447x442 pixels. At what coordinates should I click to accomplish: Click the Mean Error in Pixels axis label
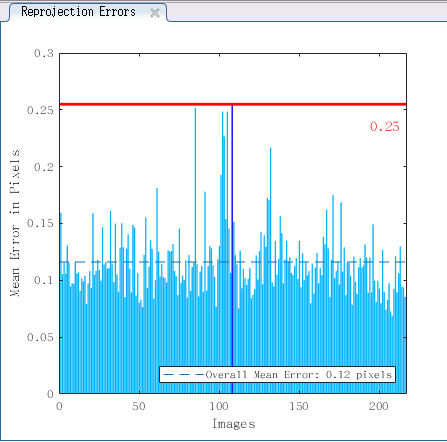click(x=15, y=223)
